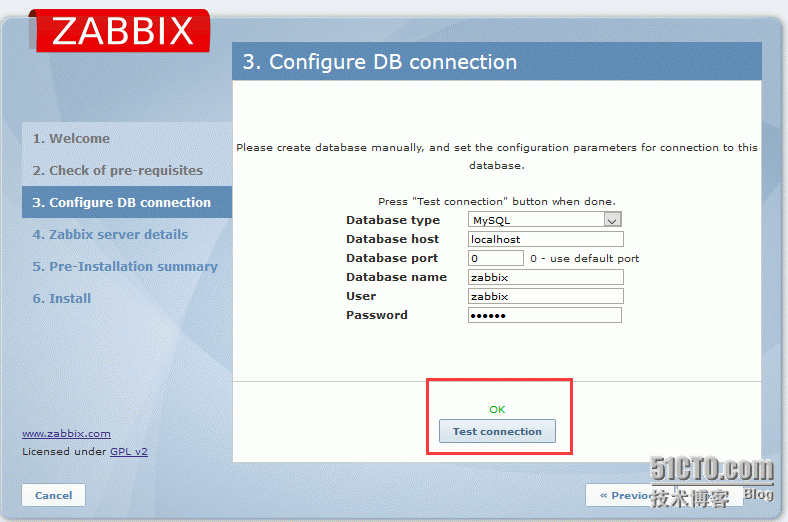
Task: Click the Database port input field
Action: 496,258
